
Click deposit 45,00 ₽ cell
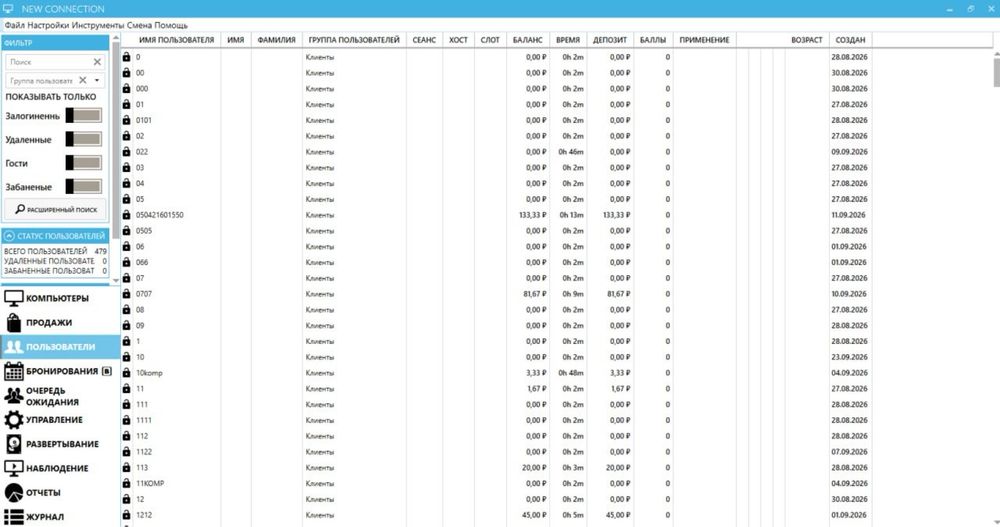pos(618,515)
